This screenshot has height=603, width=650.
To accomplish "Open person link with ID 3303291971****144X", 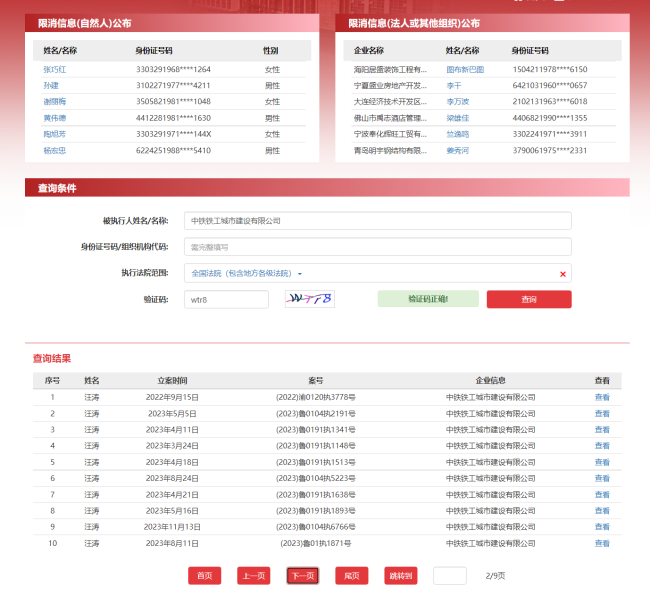I will tap(55, 134).
